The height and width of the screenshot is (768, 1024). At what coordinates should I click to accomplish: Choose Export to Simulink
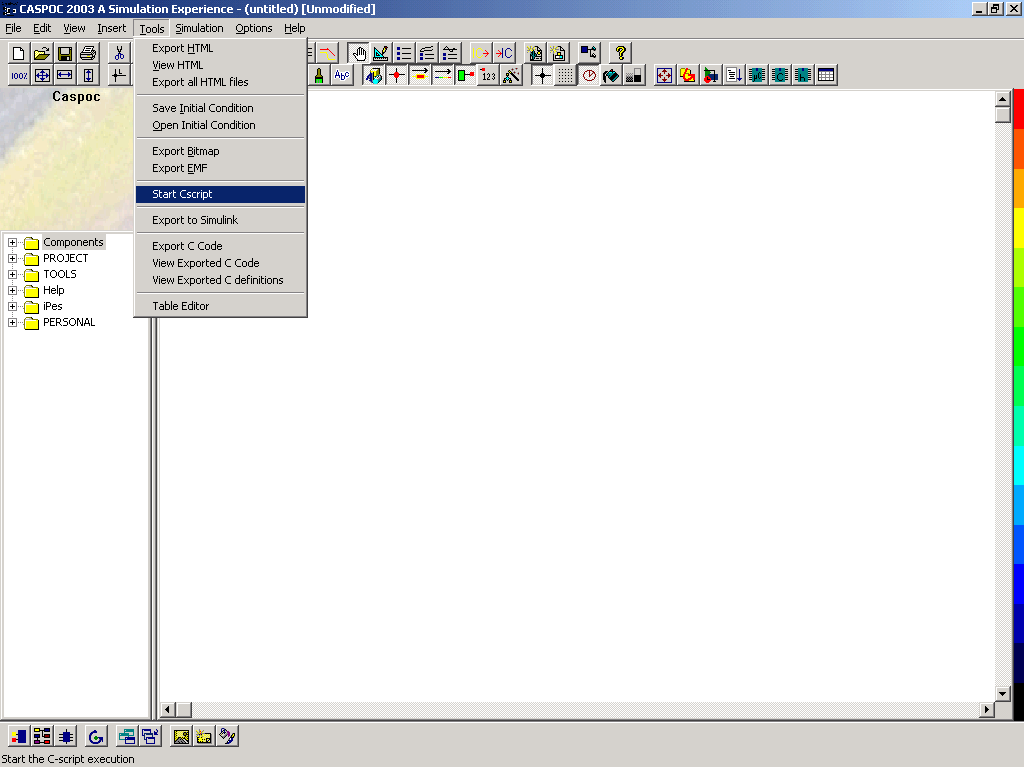pyautogui.click(x=221, y=221)
